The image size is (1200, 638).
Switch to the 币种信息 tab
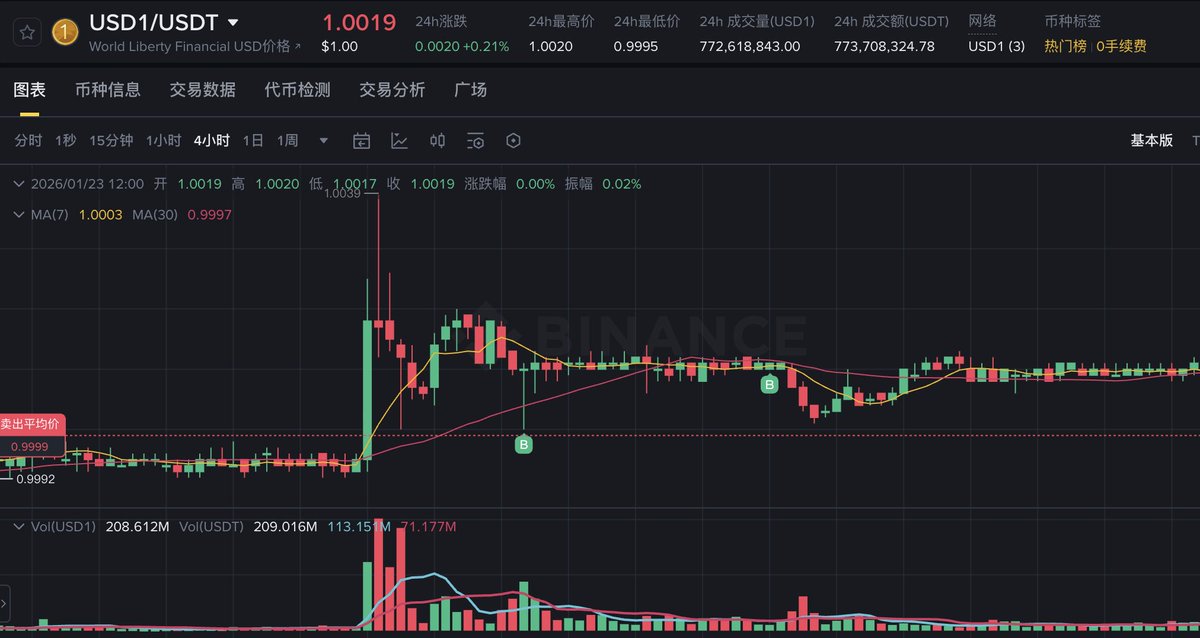108,90
